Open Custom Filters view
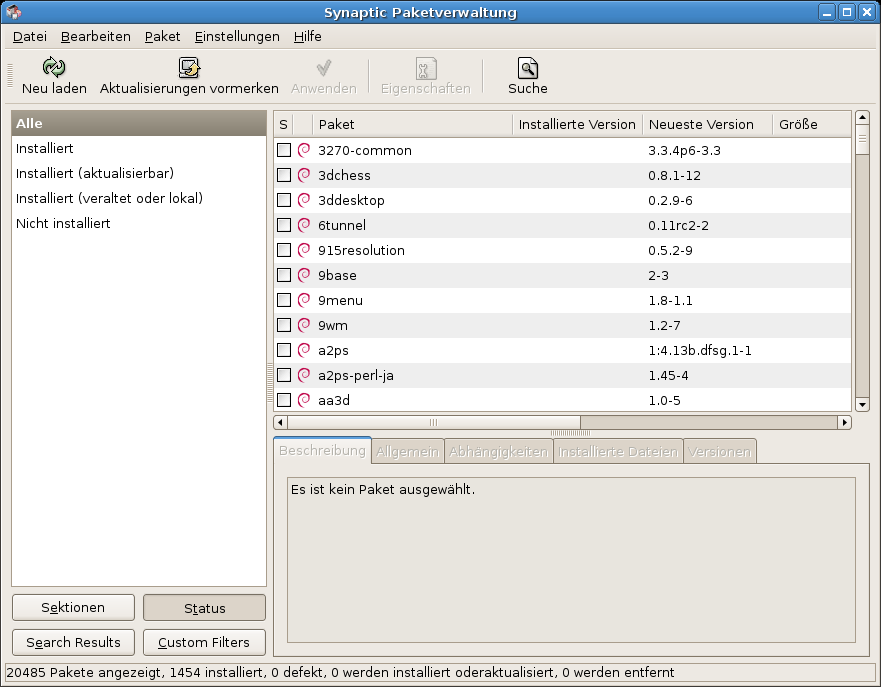This screenshot has height=687, width=881. (x=205, y=642)
